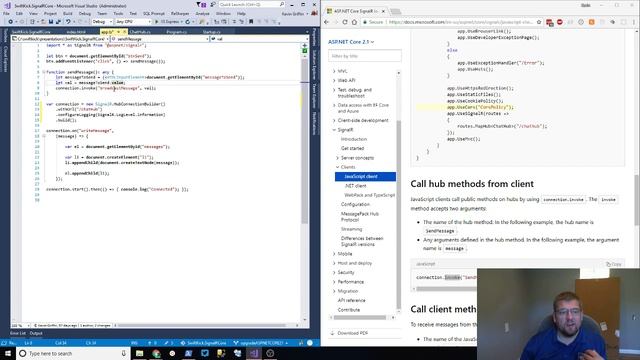The image size is (640, 360).
Task: Click the bookmark flag icon in Visual Studio toolbar
Action: coord(251,22)
